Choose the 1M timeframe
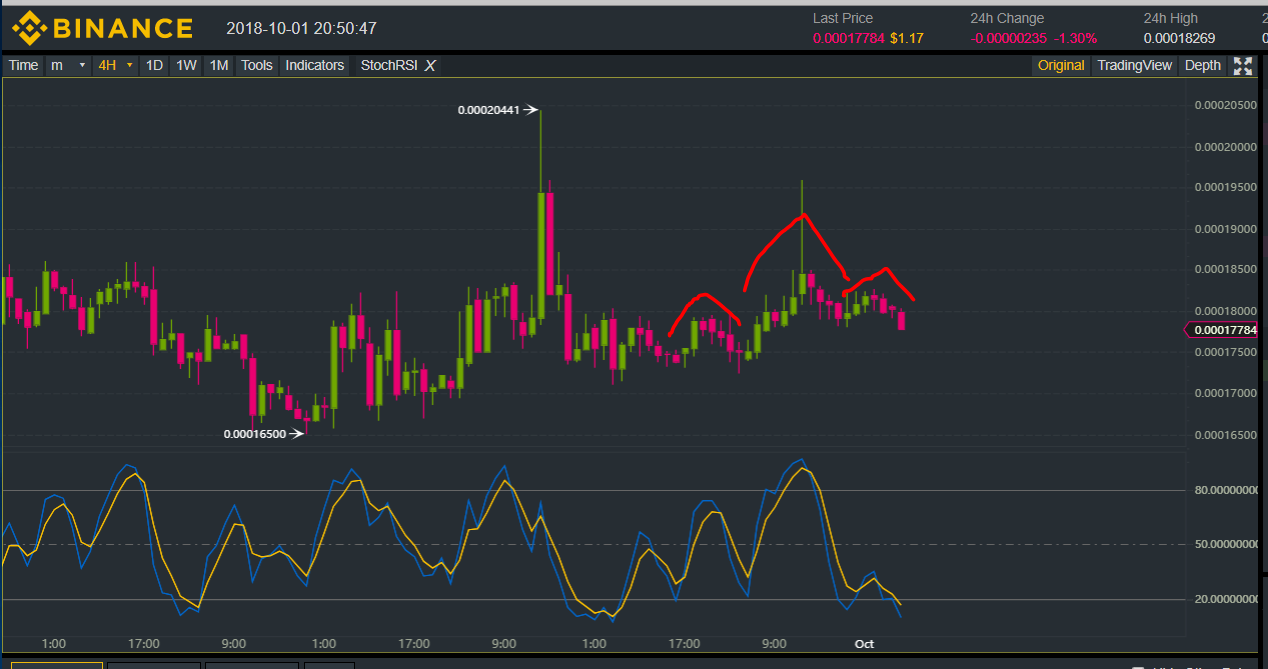Screen dimensions: 1268x669 [218, 66]
